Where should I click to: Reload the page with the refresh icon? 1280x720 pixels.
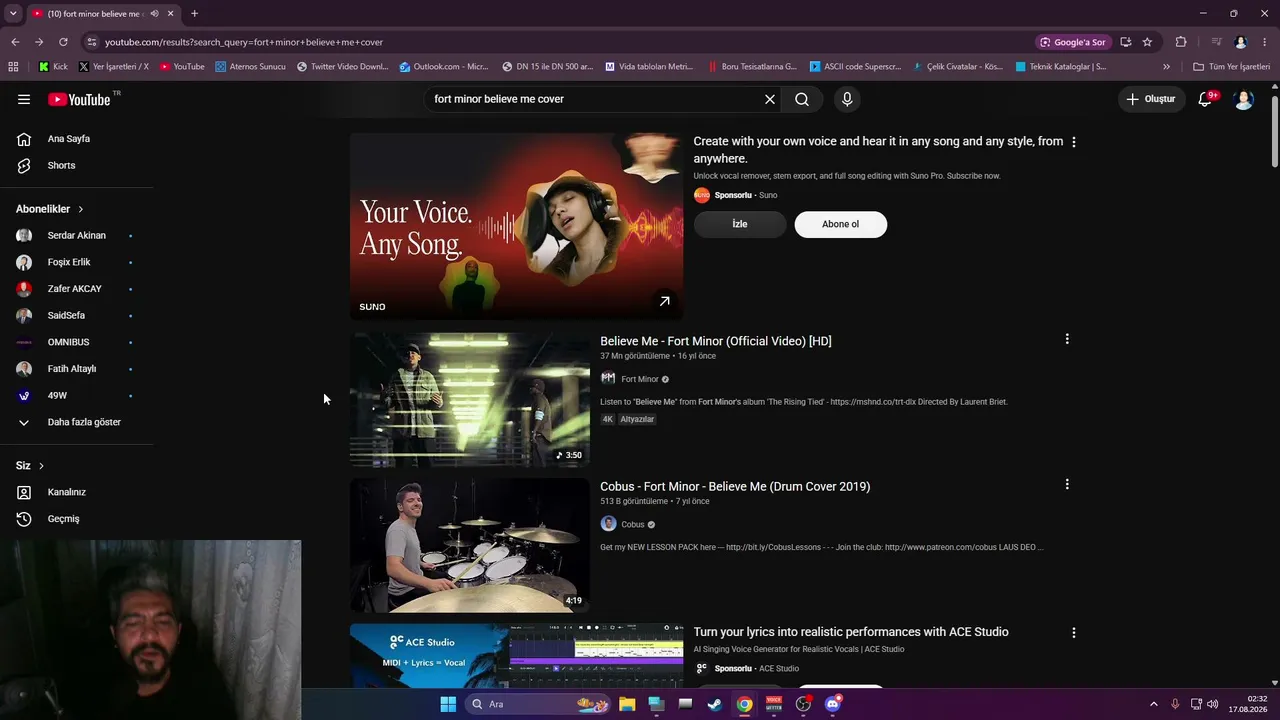(63, 42)
